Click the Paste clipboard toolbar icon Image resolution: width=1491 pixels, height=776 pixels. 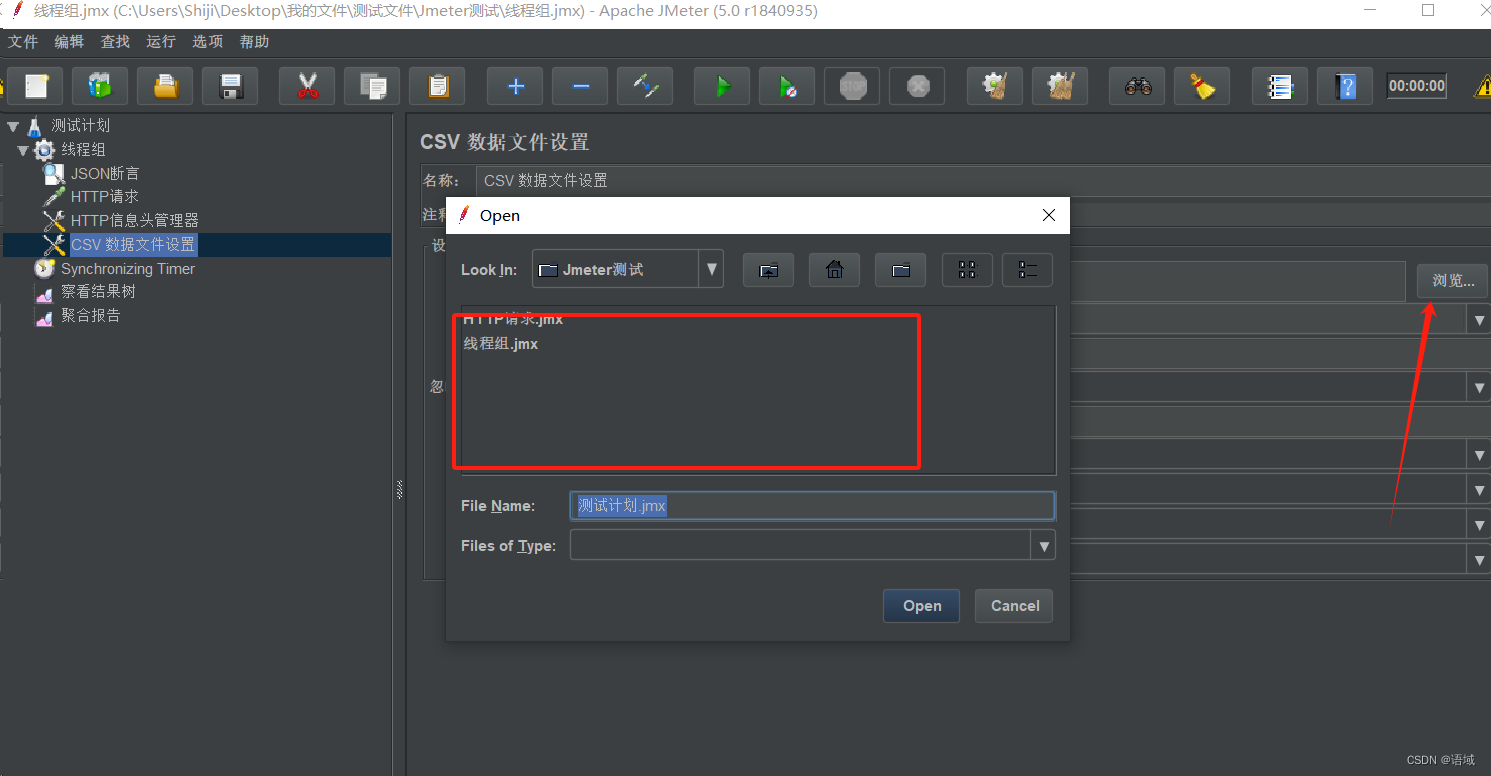pyautogui.click(x=437, y=86)
